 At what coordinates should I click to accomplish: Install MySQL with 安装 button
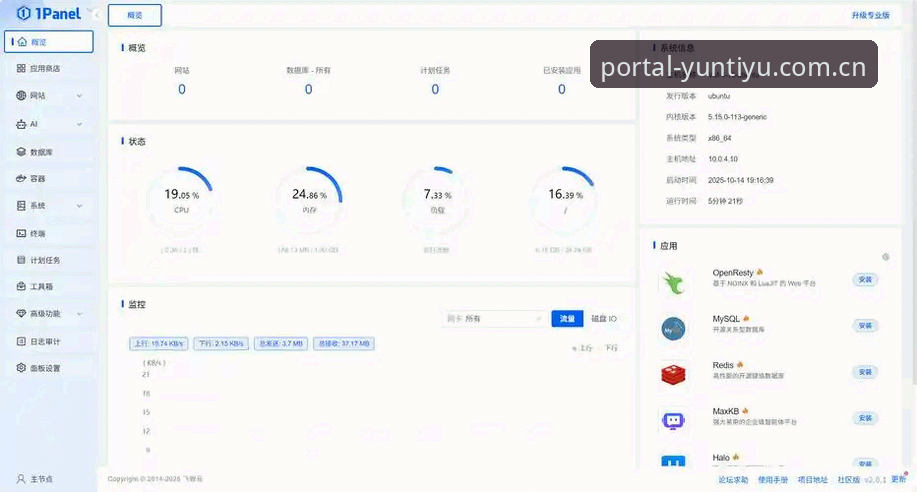pos(865,326)
